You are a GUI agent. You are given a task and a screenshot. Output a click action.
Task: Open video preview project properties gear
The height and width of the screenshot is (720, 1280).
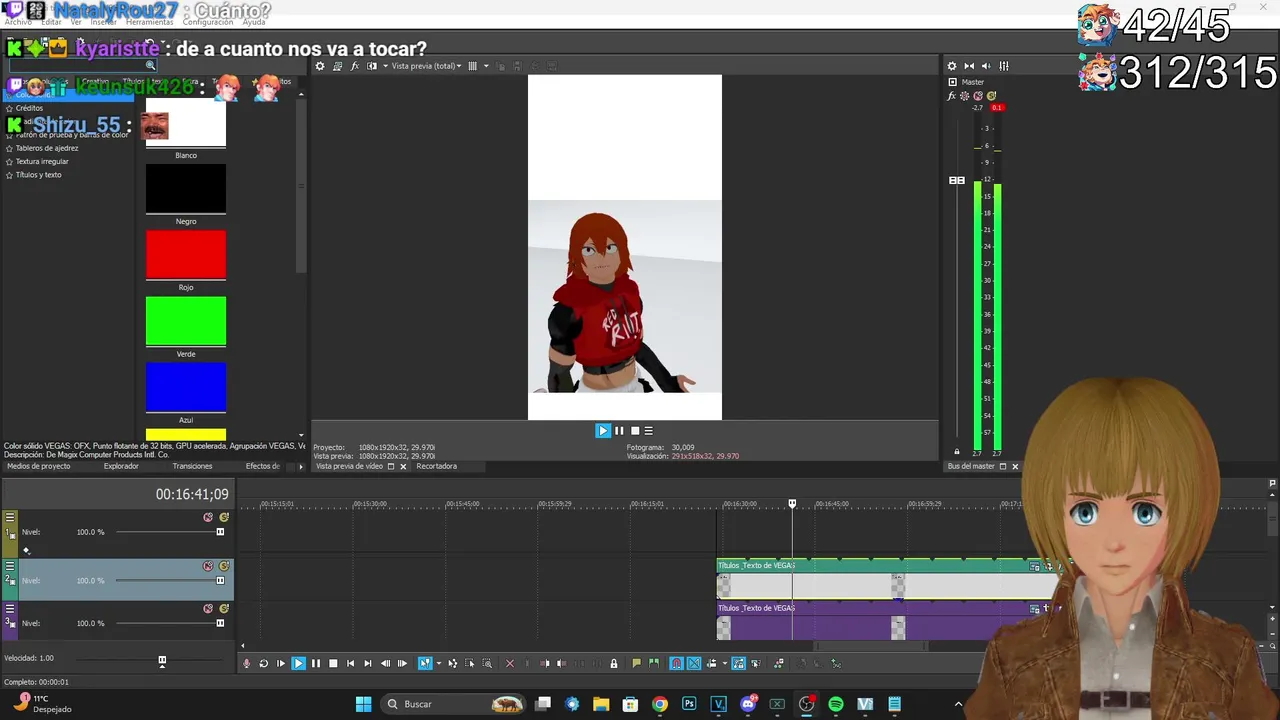click(x=320, y=66)
